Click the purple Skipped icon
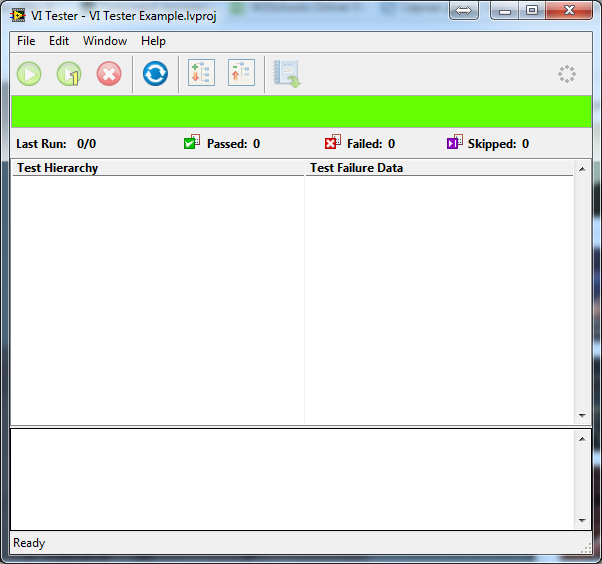Image resolution: width=602 pixels, height=564 pixels. click(x=455, y=142)
